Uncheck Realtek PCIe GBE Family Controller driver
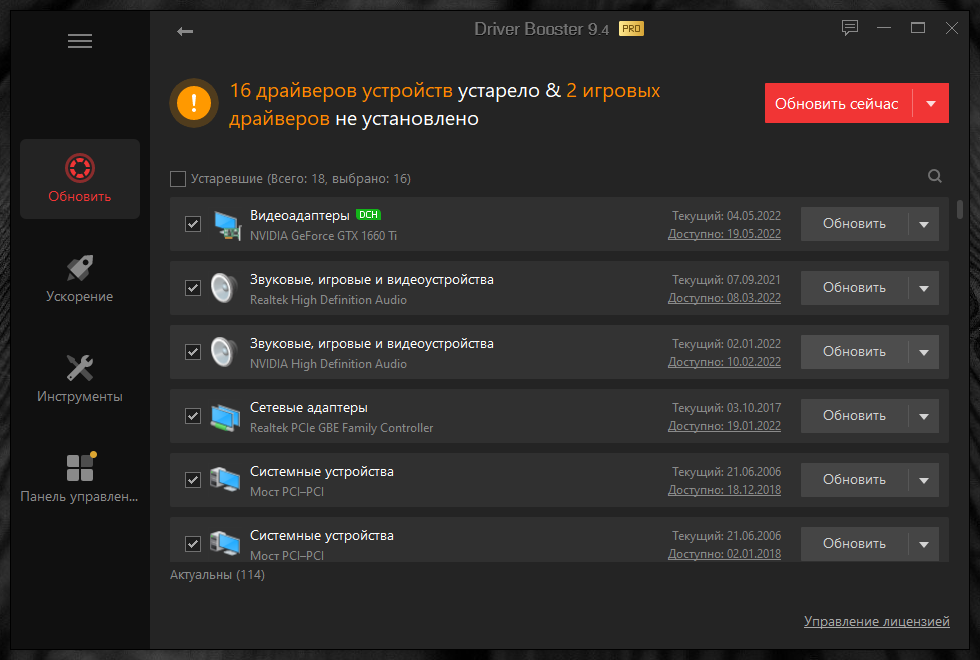Viewport: 980px width, 660px height. click(193, 416)
